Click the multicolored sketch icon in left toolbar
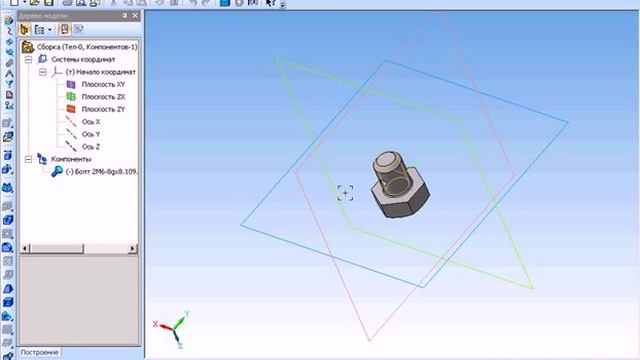Image resolution: width=640 pixels, height=360 pixels. coord(8,137)
